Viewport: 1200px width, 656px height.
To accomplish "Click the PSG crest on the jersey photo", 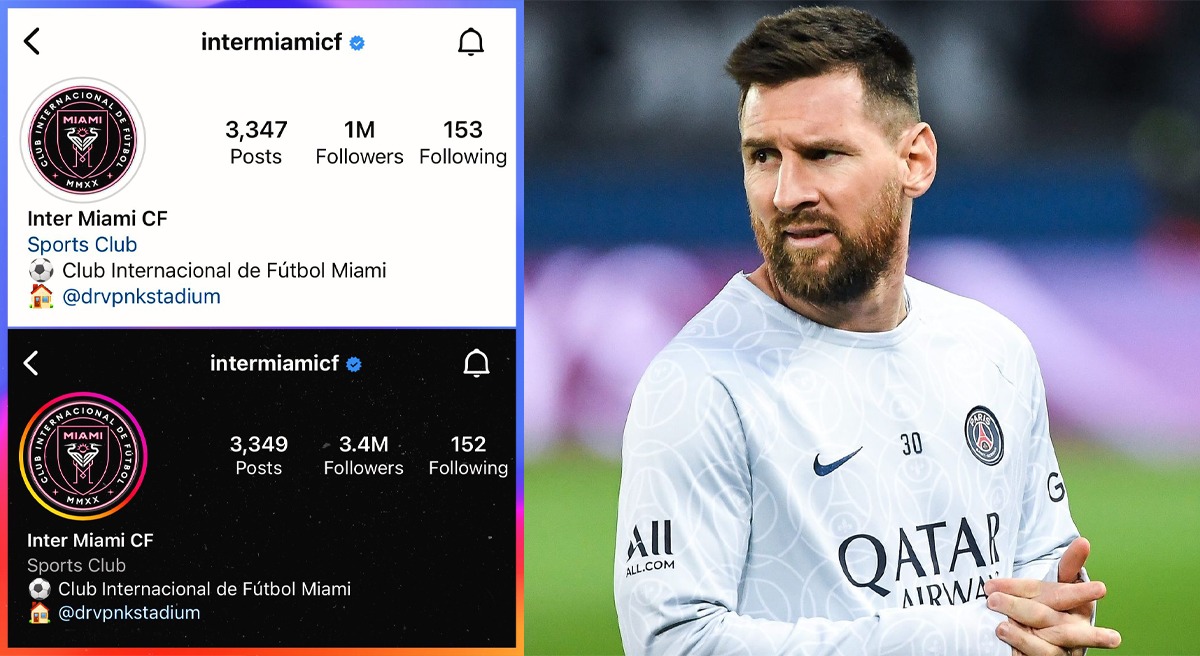I will tap(984, 435).
